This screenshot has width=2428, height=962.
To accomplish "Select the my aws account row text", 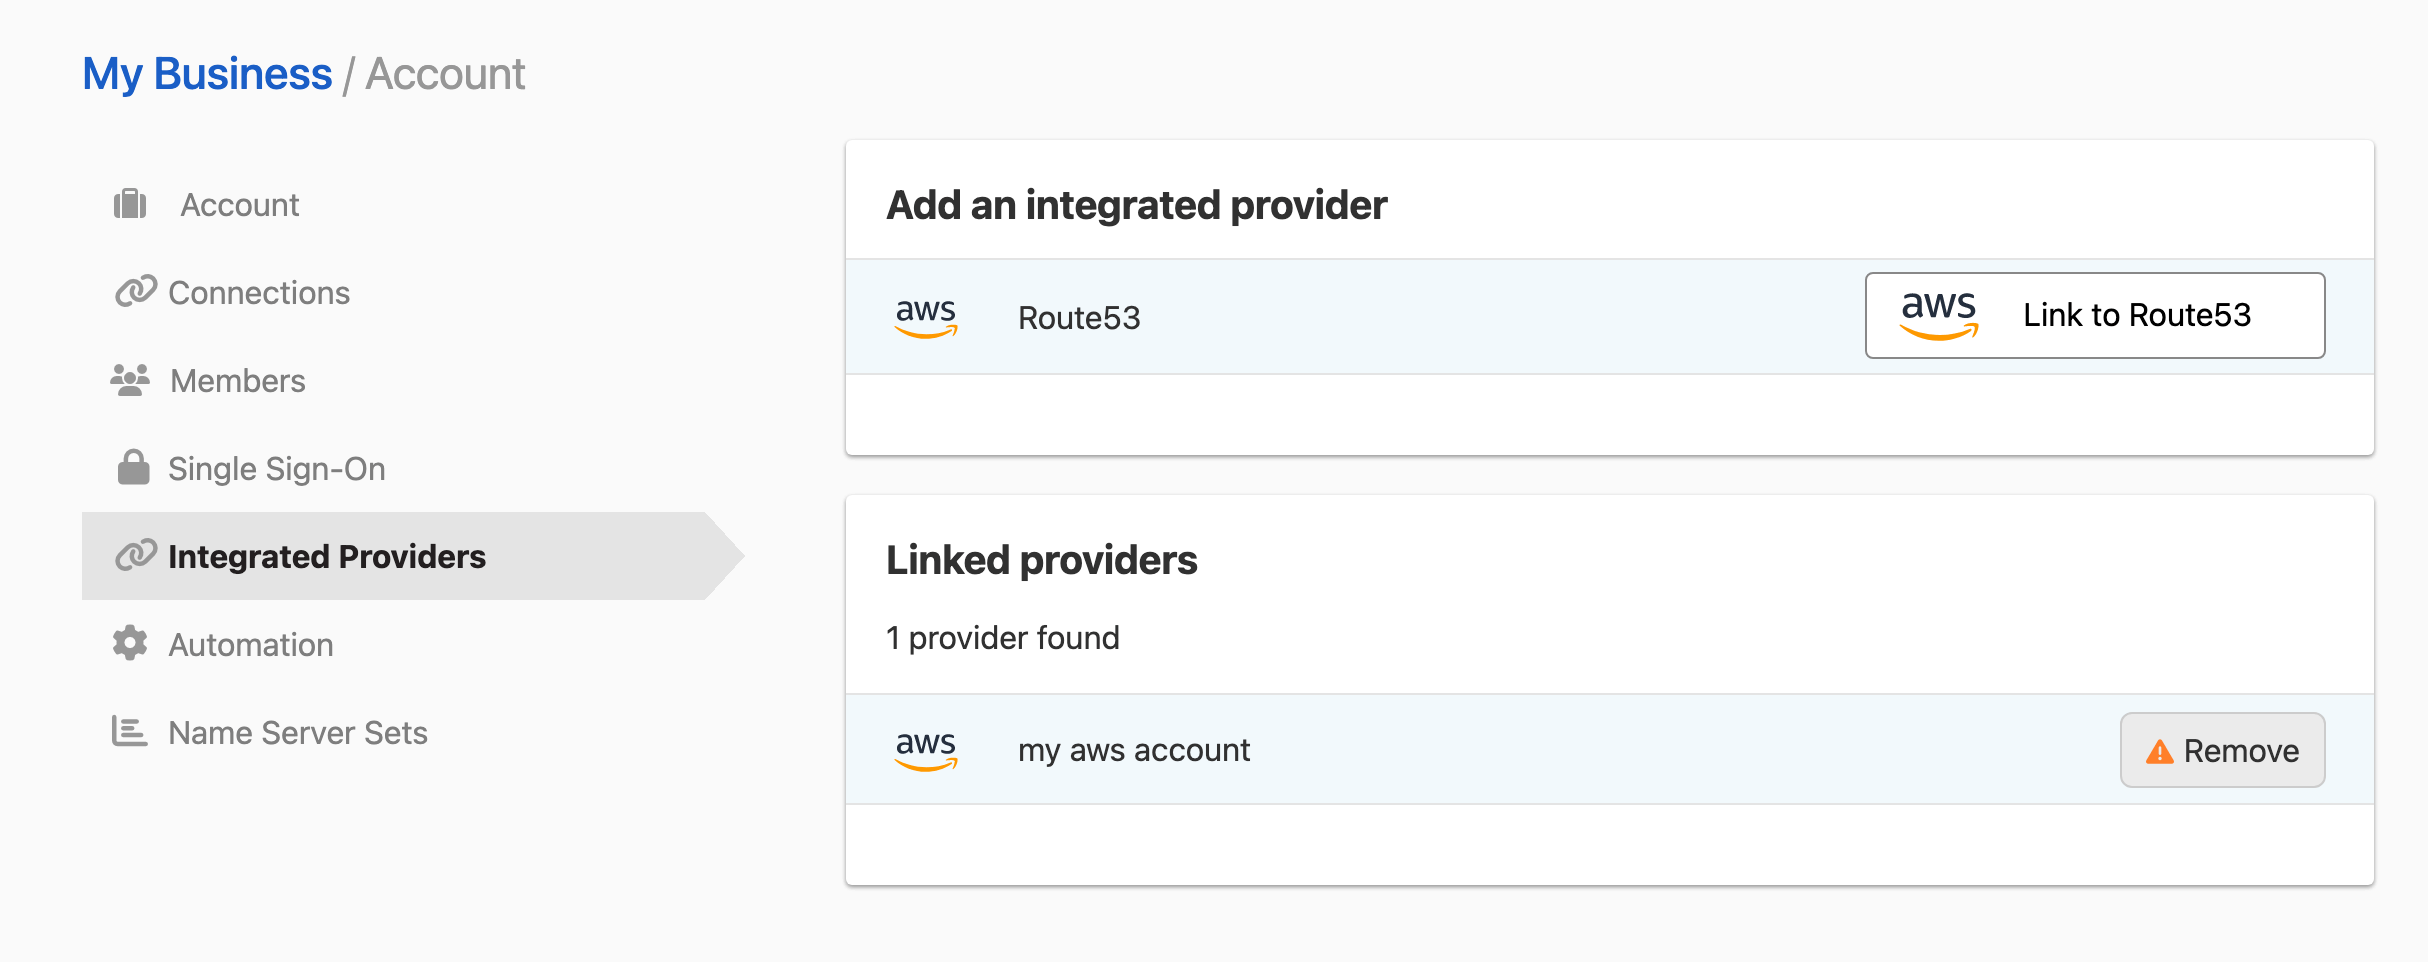I will (1134, 750).
